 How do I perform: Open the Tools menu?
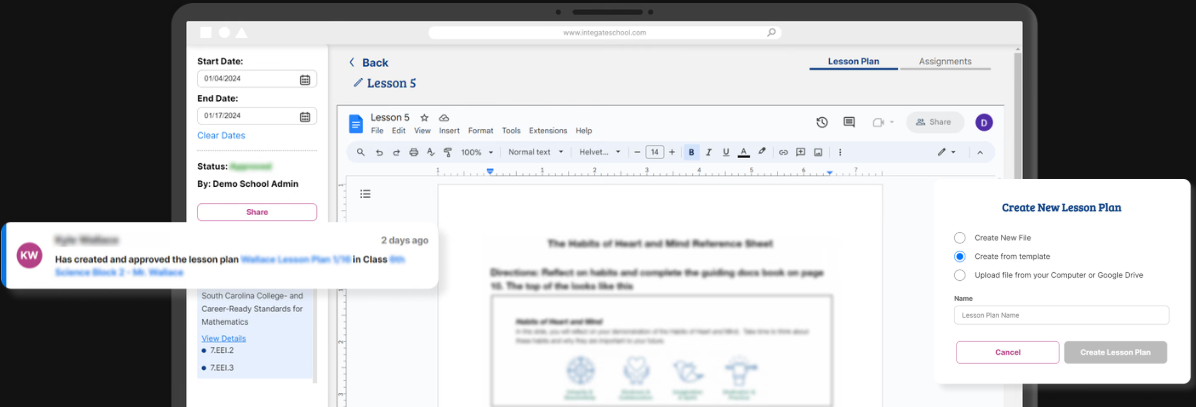coord(511,130)
